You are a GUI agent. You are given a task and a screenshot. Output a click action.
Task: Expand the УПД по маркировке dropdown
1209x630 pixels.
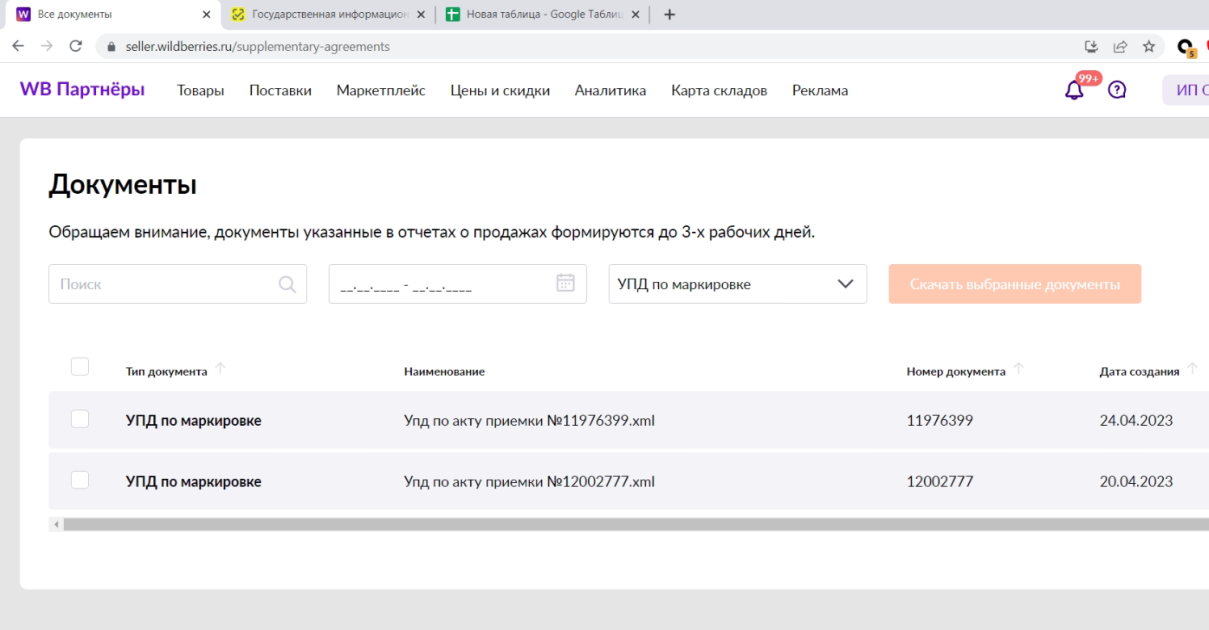coord(738,284)
